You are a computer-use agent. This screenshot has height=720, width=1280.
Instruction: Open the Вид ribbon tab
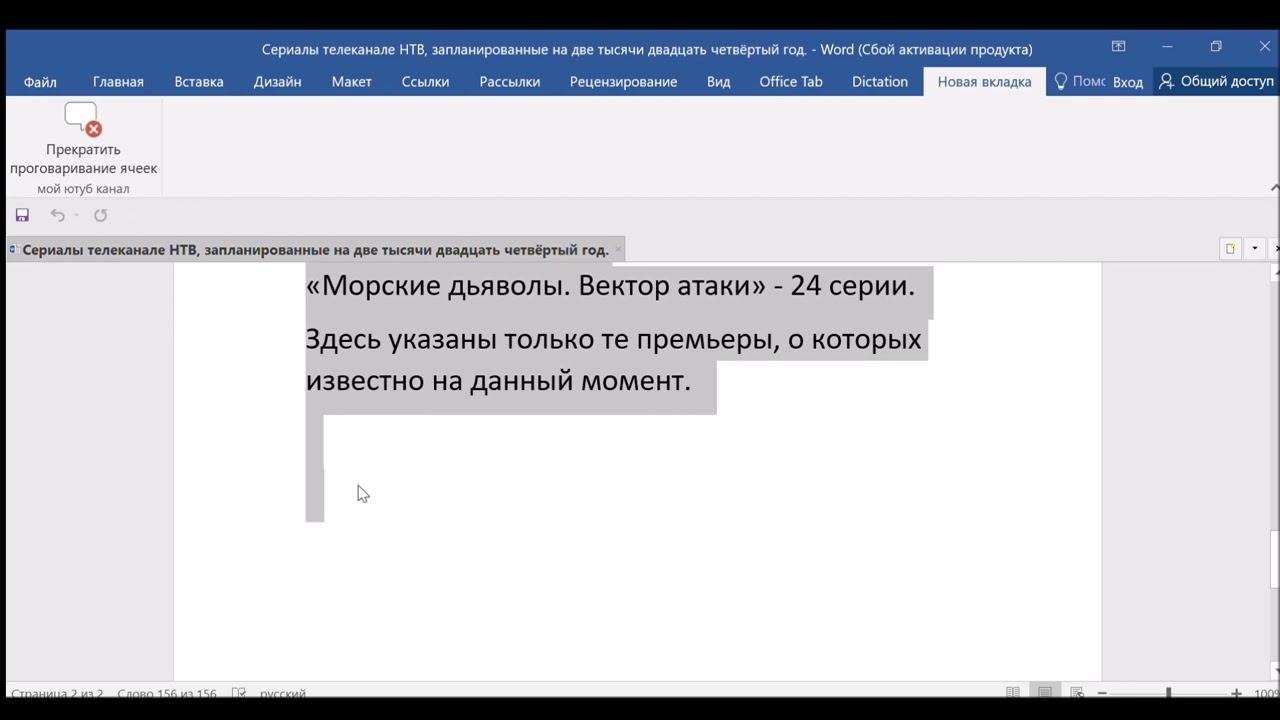(x=718, y=82)
